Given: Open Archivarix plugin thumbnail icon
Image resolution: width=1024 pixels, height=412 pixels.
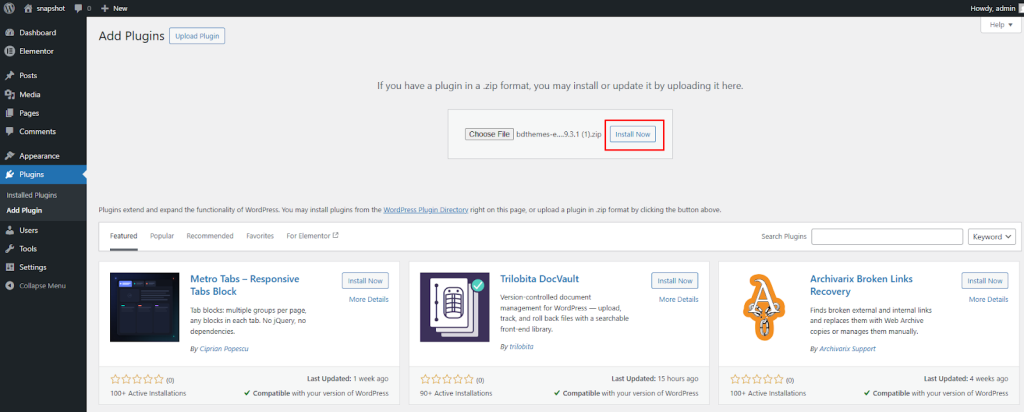Looking at the screenshot, I should 764,307.
